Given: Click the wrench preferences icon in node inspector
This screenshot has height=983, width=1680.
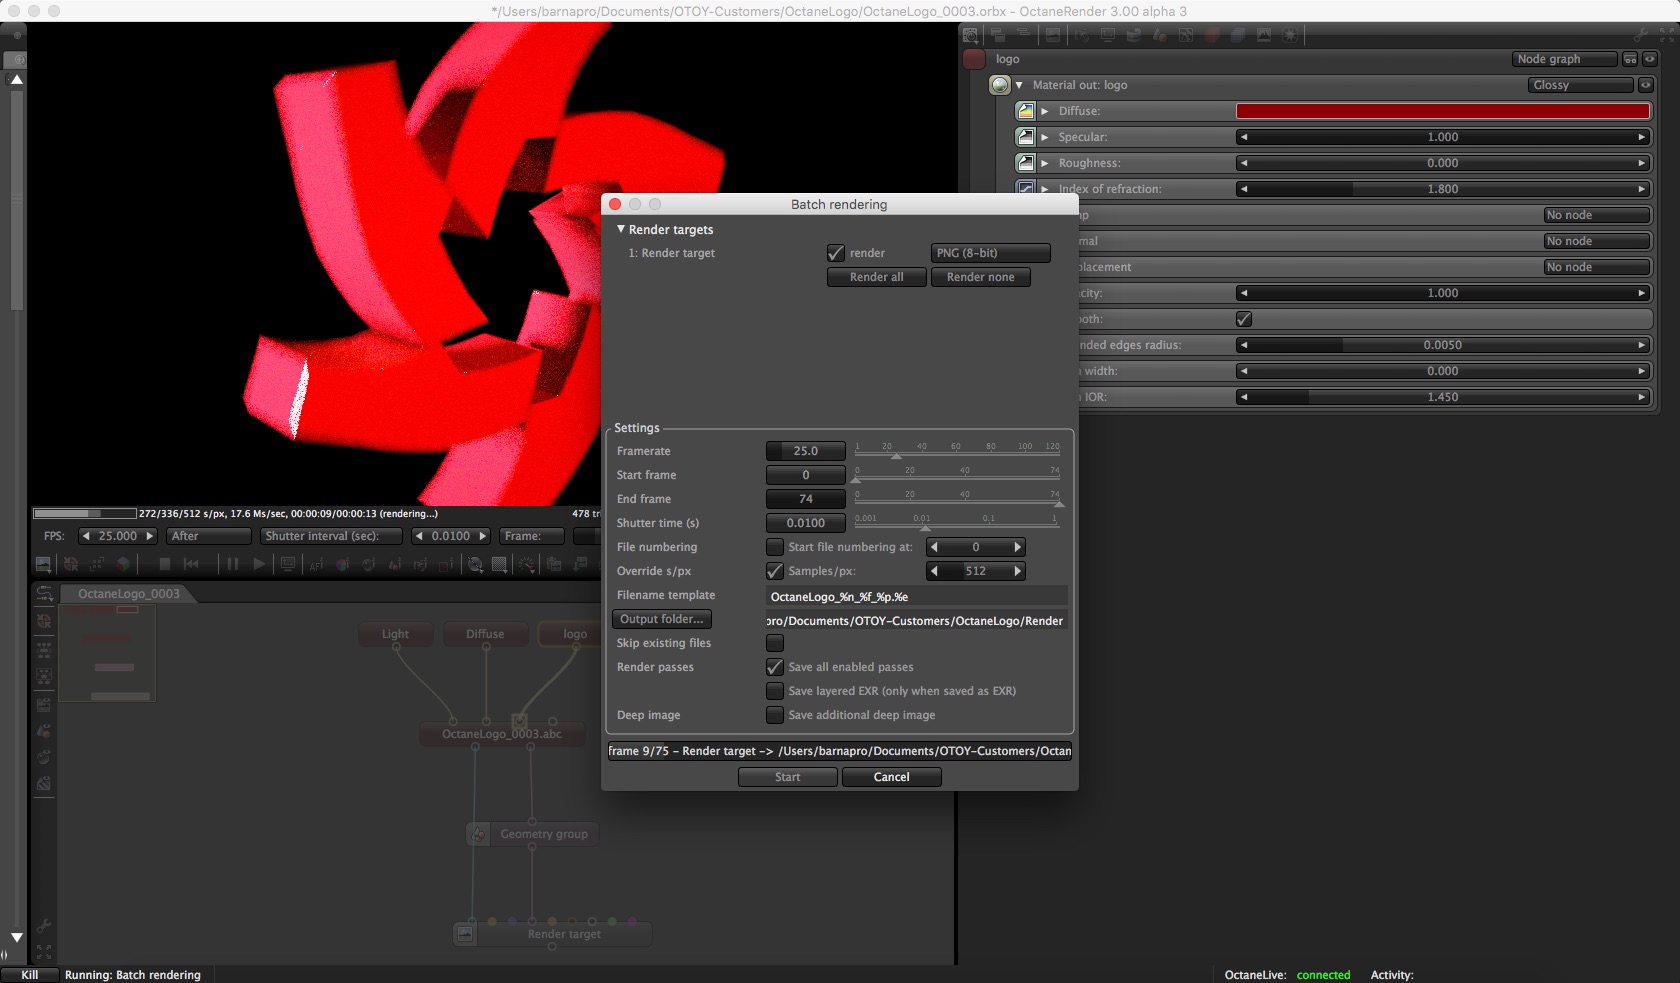Looking at the screenshot, I should pyautogui.click(x=1640, y=35).
